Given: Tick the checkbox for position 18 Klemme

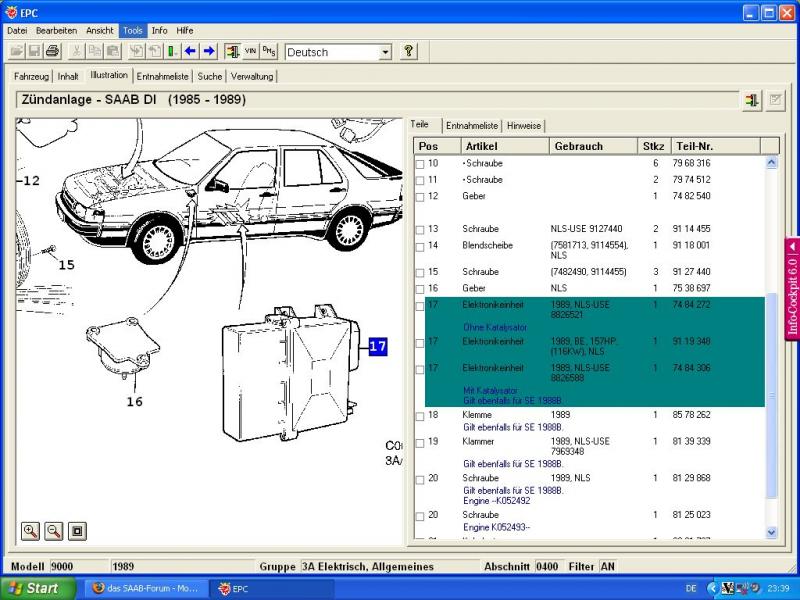Looking at the screenshot, I should click(420, 416).
